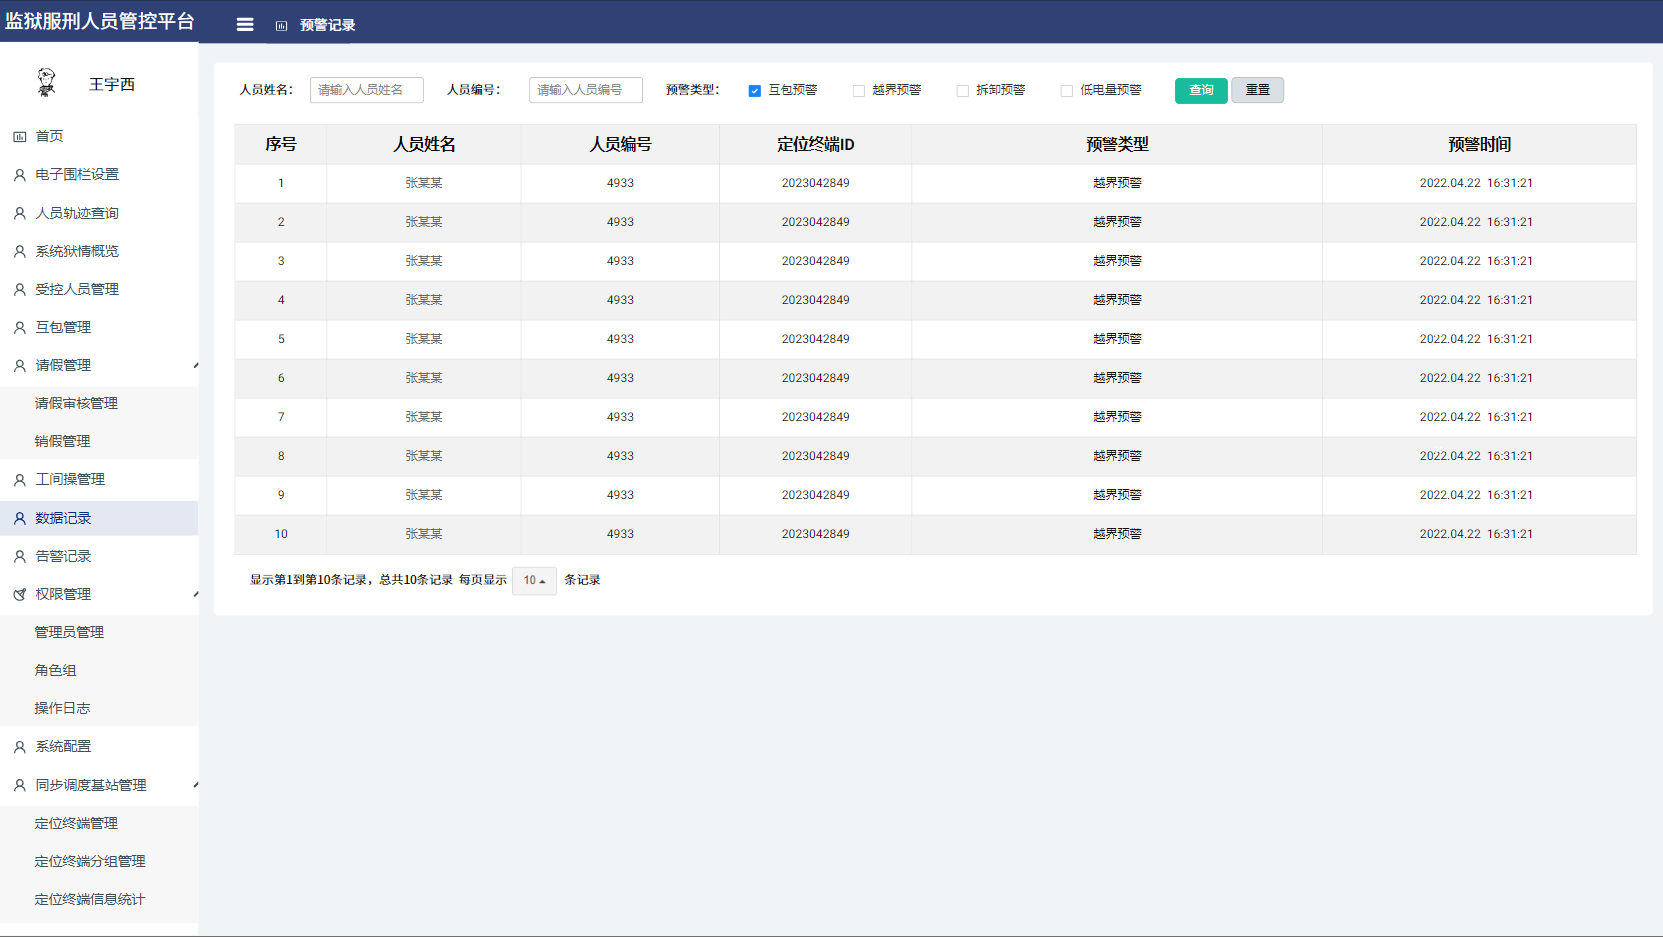
Task: Click the person icon next to 人员轨迹查询
Action: click(19, 213)
